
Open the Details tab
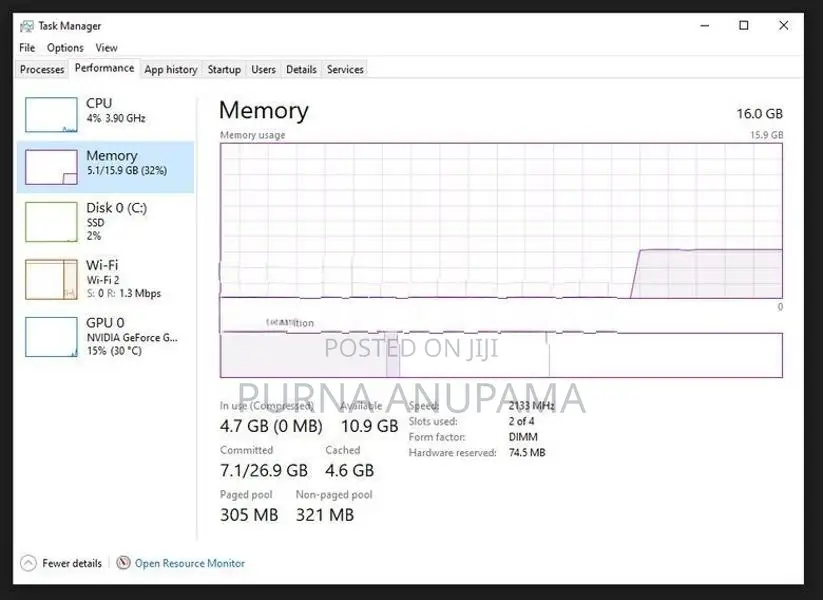pos(301,69)
